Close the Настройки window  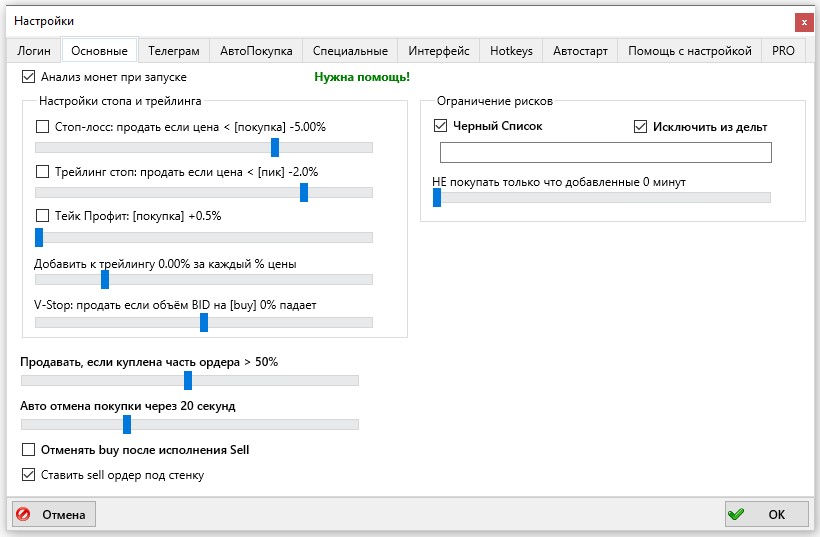click(x=803, y=21)
